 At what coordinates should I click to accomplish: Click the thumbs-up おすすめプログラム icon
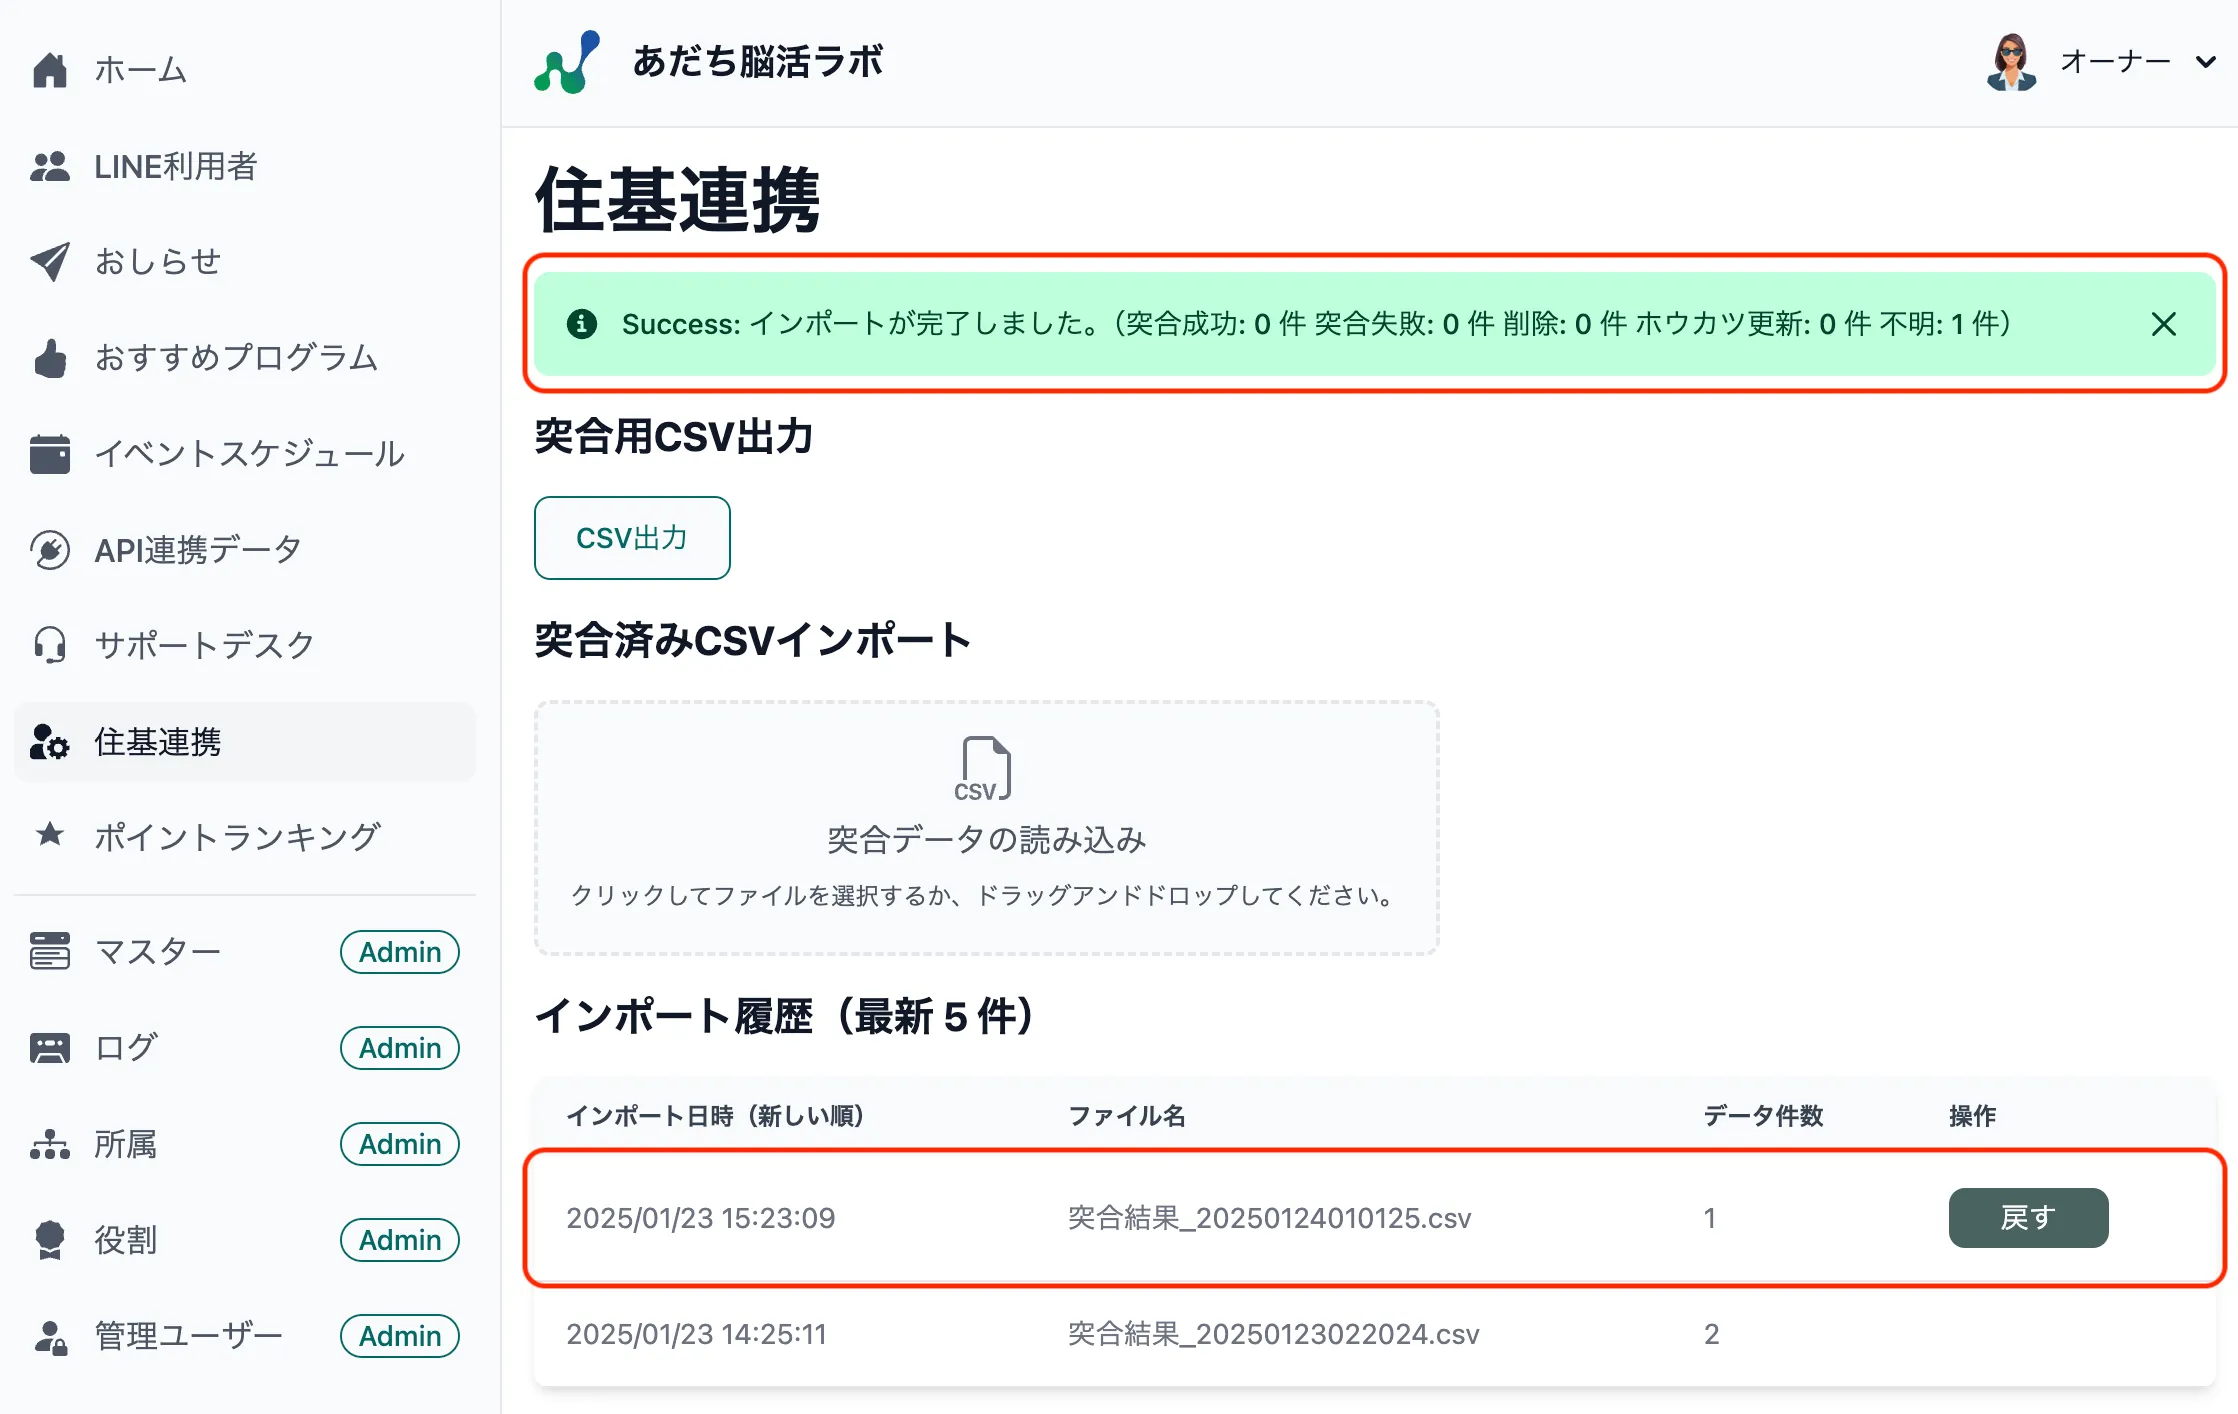tap(50, 358)
